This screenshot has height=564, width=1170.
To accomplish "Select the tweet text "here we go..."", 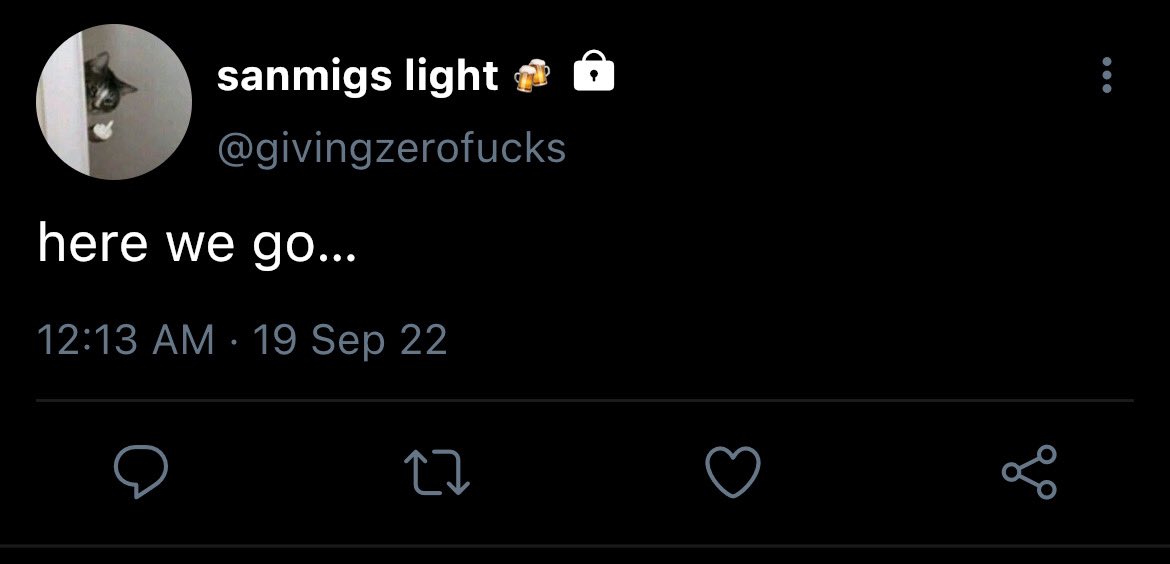I will pyautogui.click(x=198, y=244).
